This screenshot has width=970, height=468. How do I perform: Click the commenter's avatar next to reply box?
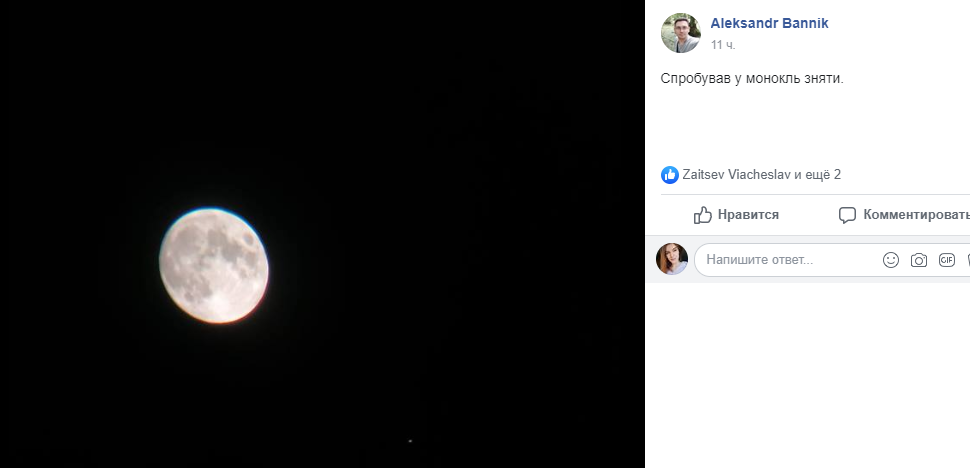pos(672,259)
